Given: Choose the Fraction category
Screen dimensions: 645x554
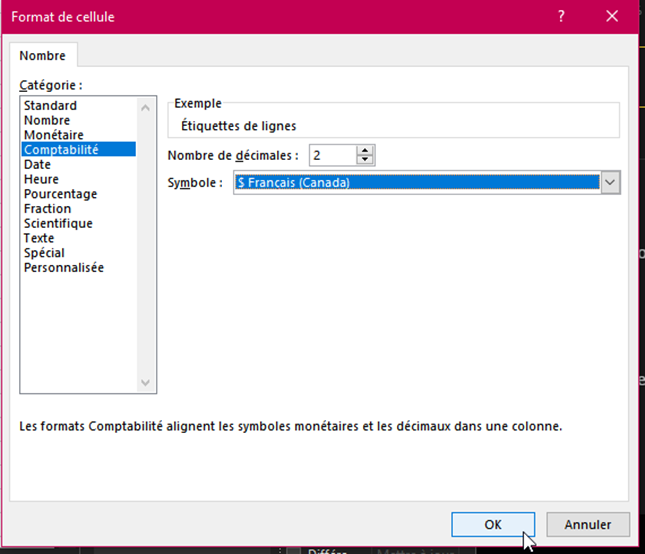Looking at the screenshot, I should [47, 209].
